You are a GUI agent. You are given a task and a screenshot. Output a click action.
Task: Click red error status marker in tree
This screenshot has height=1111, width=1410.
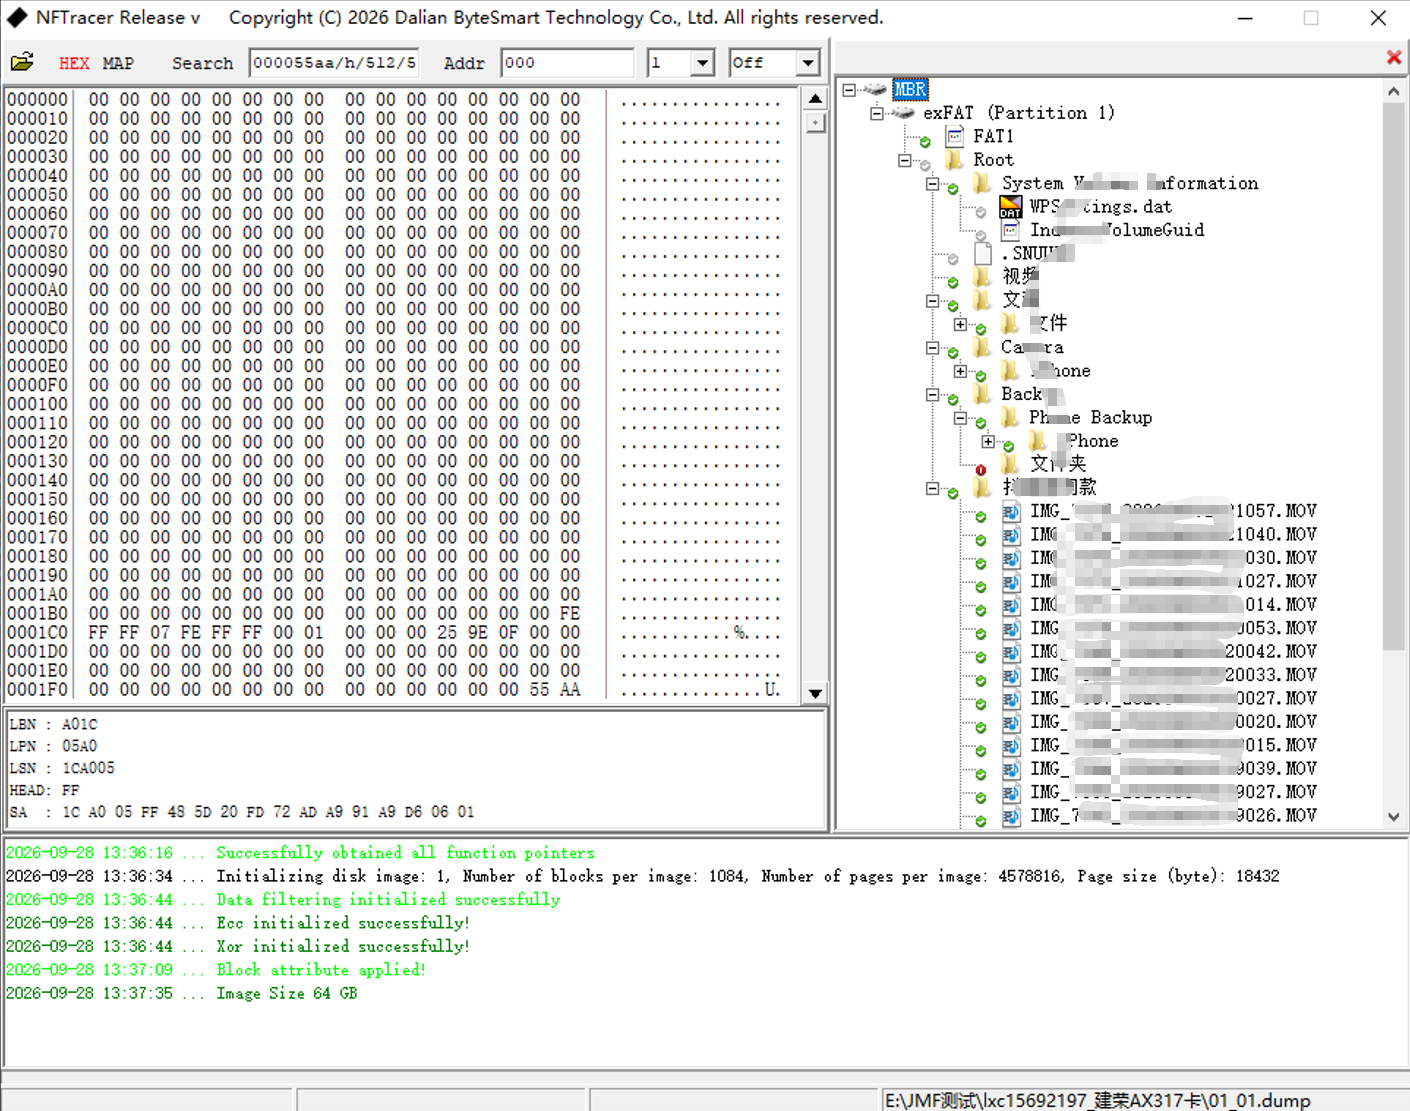(981, 470)
